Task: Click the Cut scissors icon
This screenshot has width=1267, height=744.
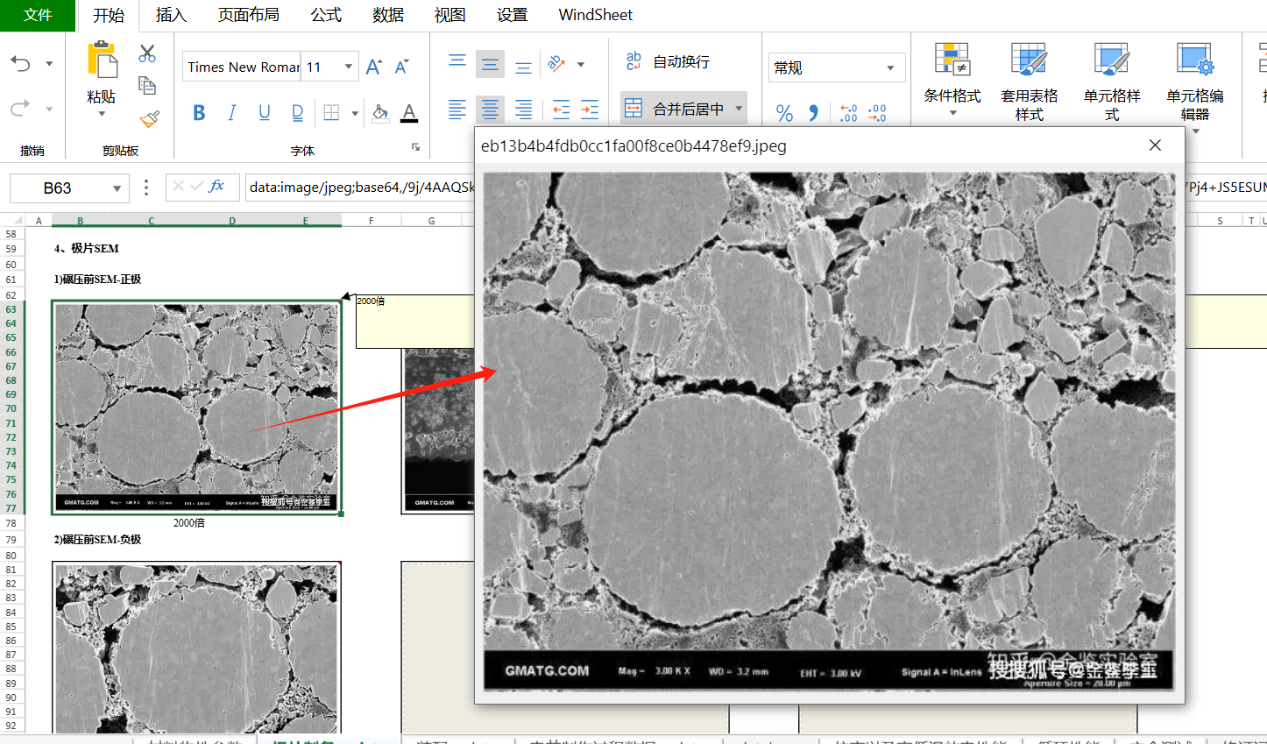Action: [x=147, y=53]
